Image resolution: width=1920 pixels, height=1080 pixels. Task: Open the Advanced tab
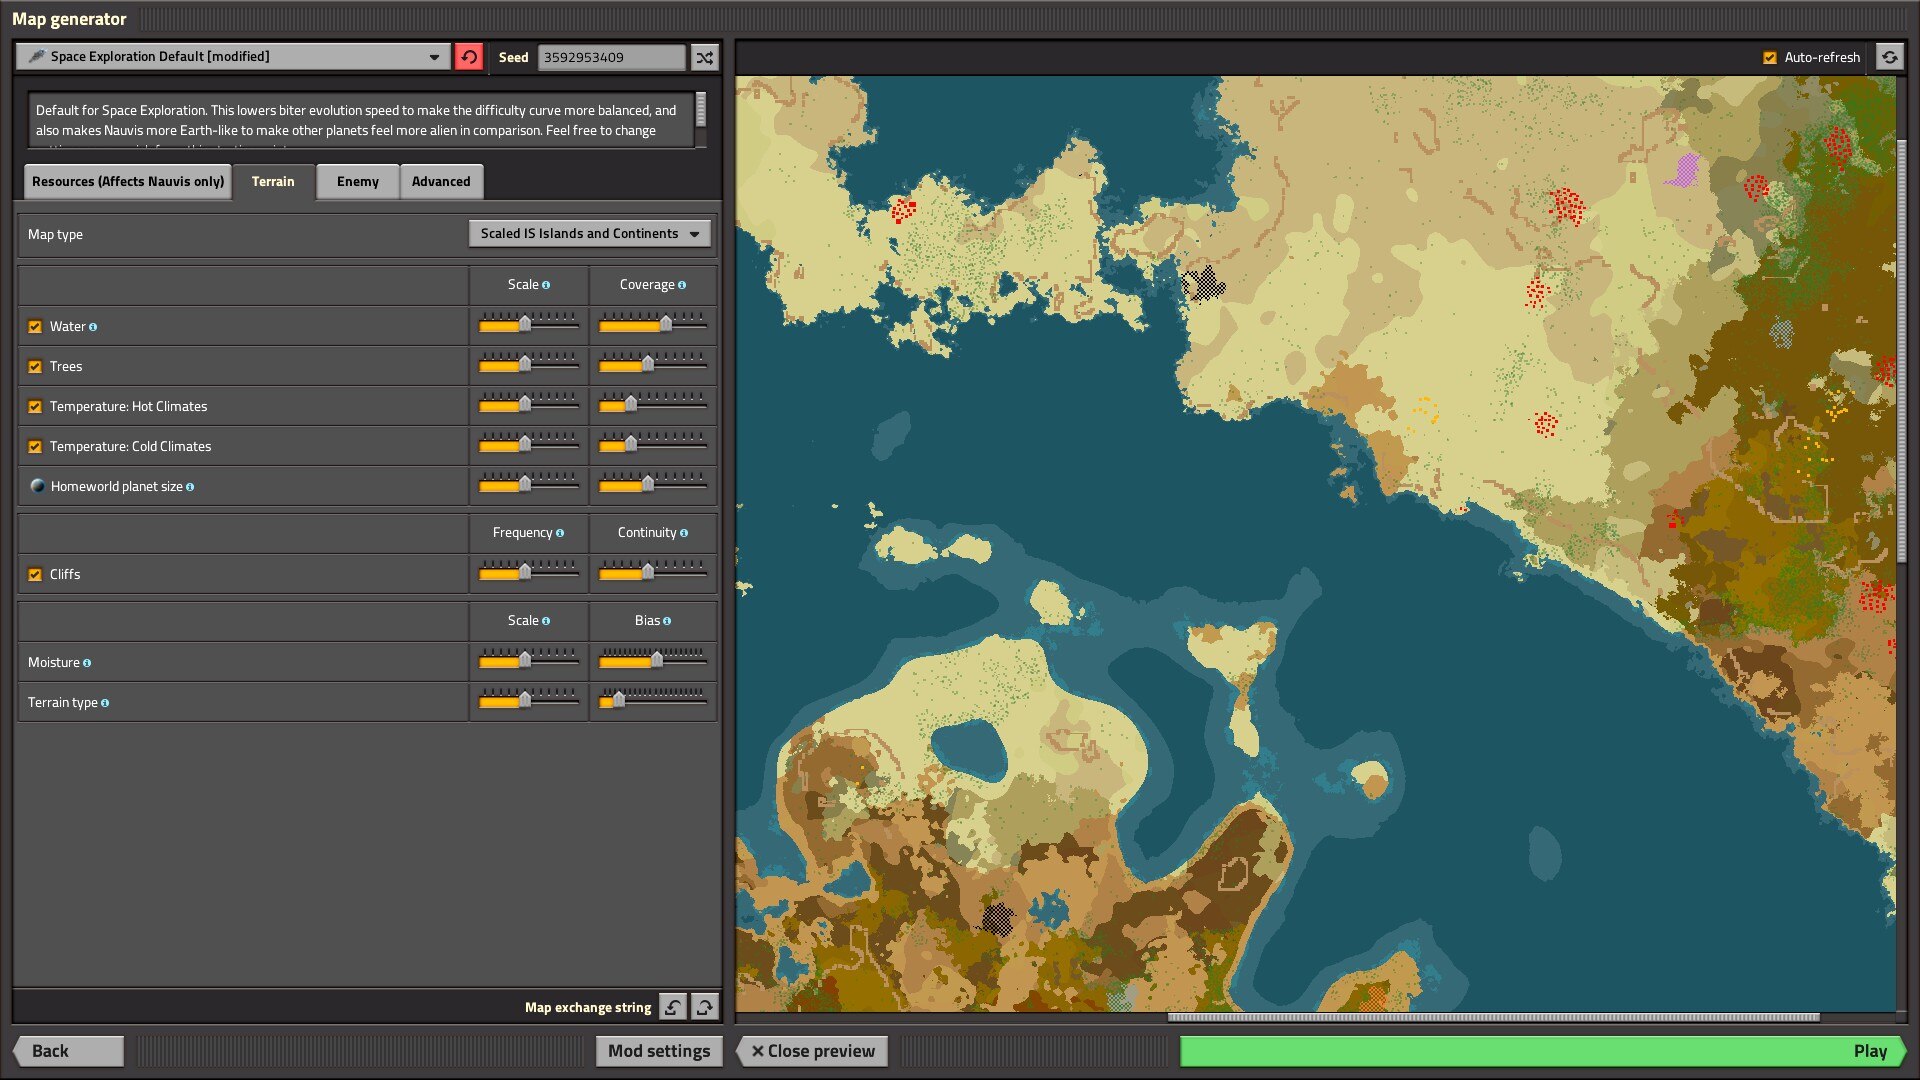(x=441, y=182)
